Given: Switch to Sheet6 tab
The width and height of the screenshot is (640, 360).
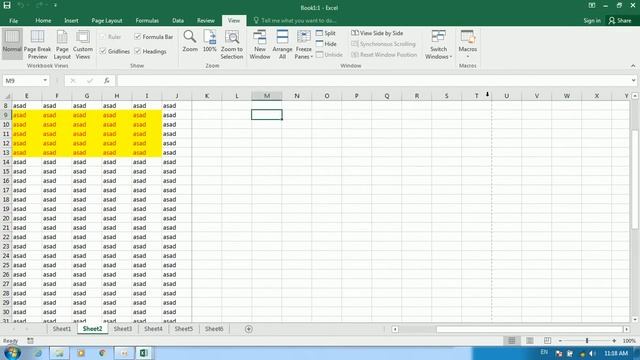Looking at the screenshot, I should pyautogui.click(x=214, y=329).
